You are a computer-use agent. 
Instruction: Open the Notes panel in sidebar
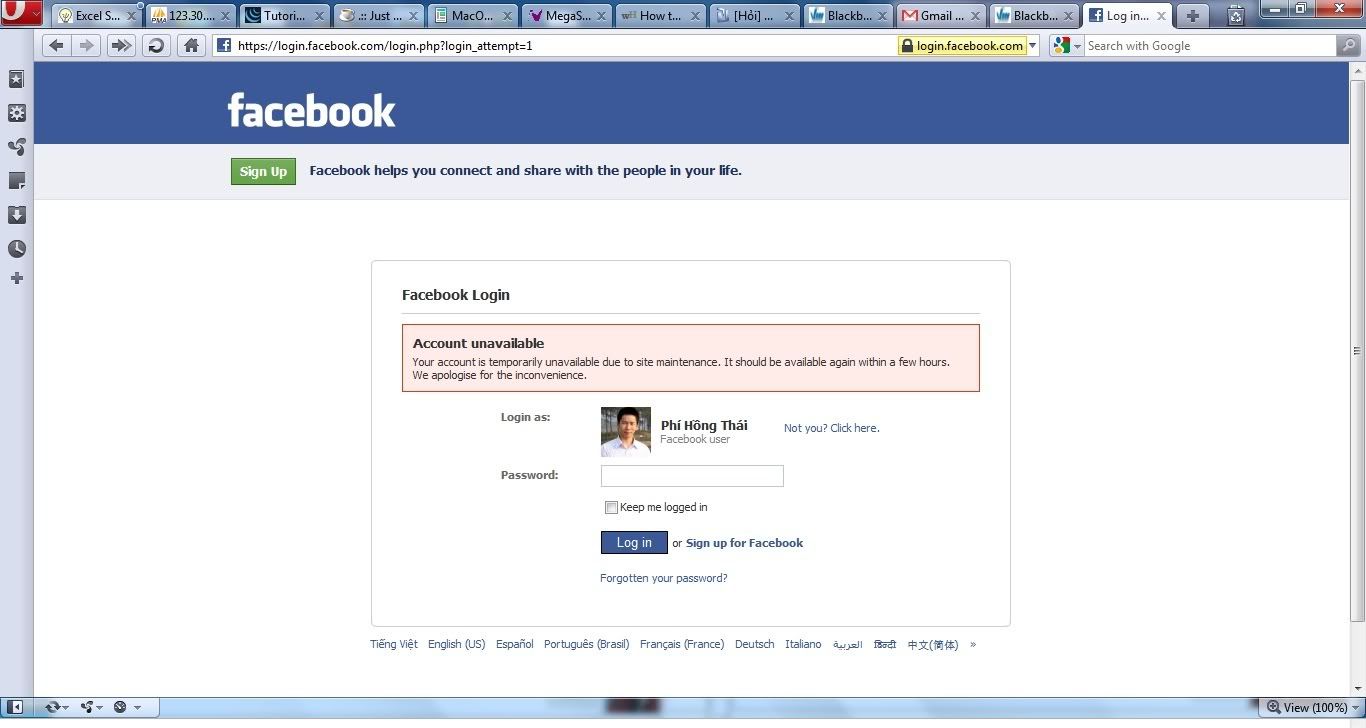pyautogui.click(x=16, y=181)
